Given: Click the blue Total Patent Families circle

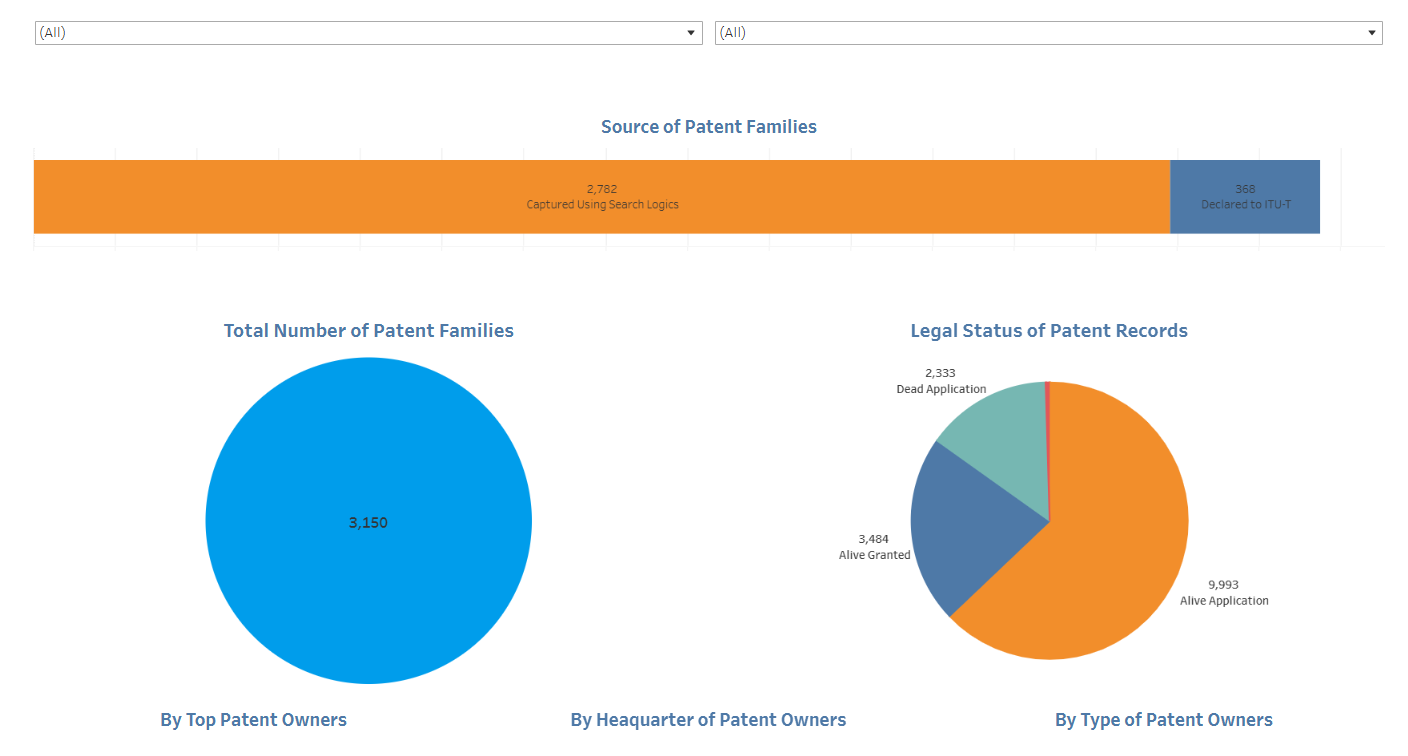Looking at the screenshot, I should point(369,521).
